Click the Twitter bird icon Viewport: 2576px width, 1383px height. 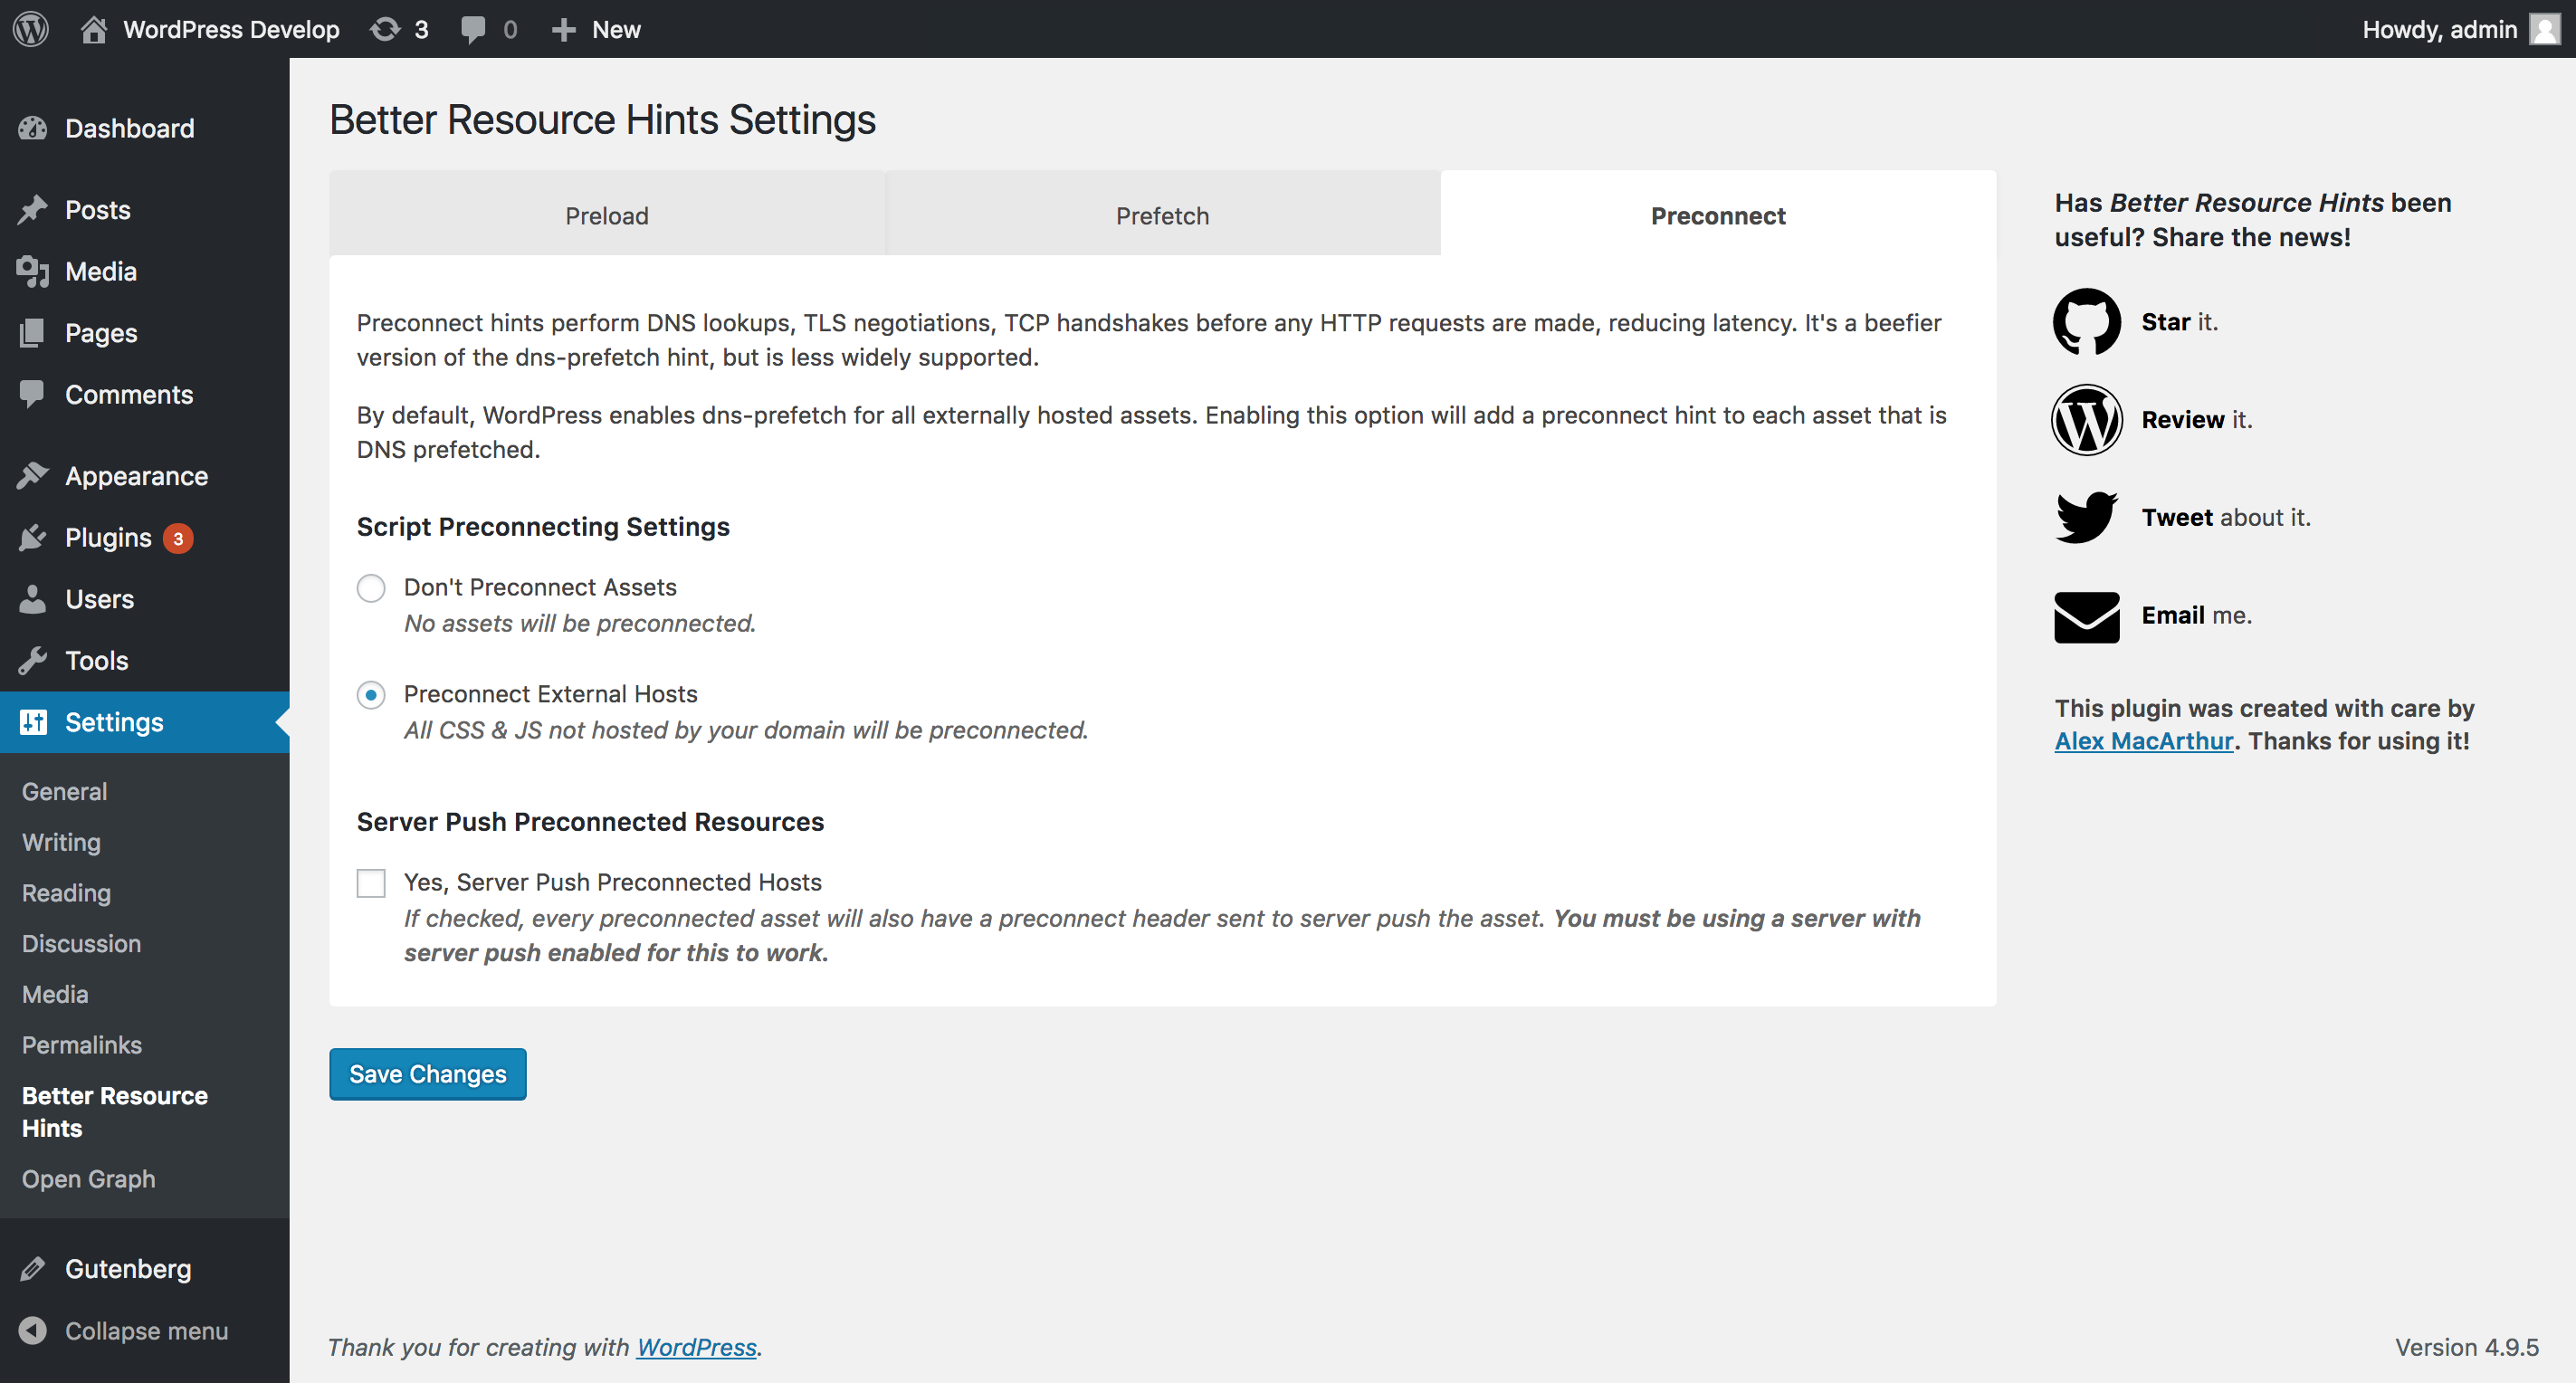[x=2086, y=517]
